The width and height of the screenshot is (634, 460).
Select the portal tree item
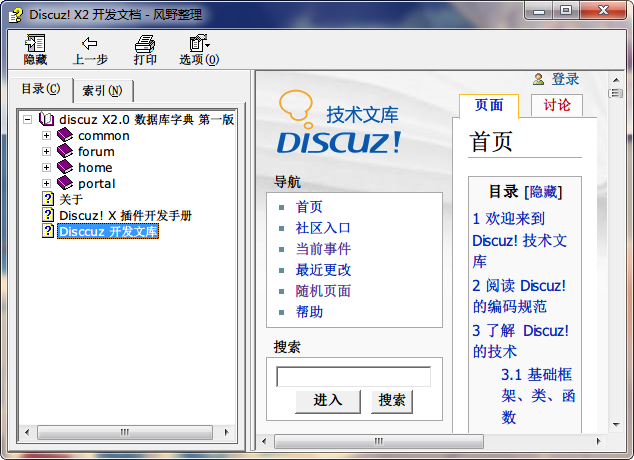[97, 184]
